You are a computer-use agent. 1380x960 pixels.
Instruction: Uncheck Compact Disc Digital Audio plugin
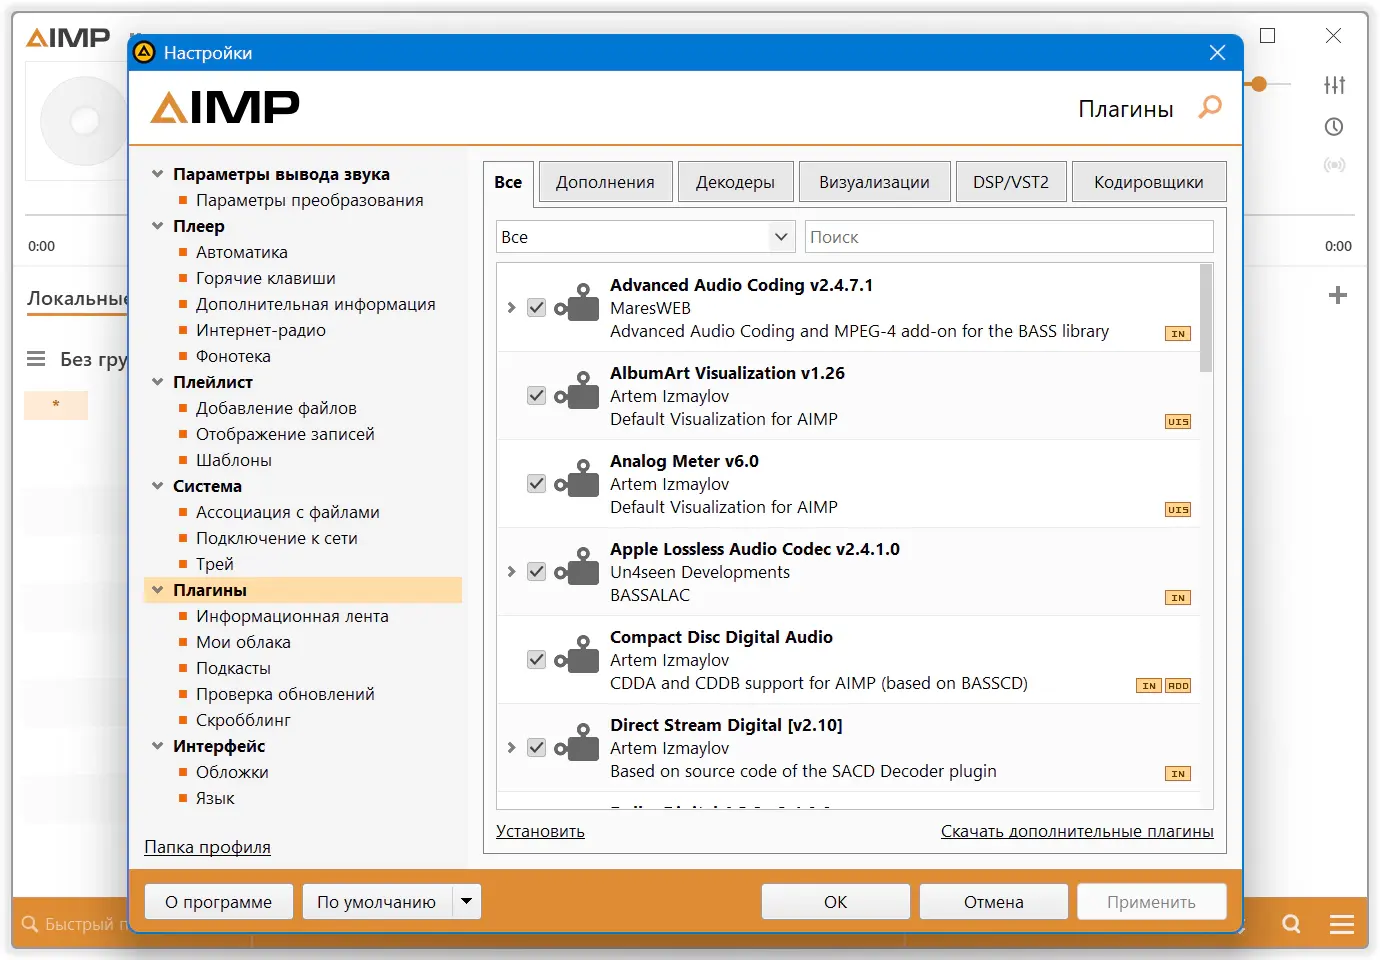point(537,659)
